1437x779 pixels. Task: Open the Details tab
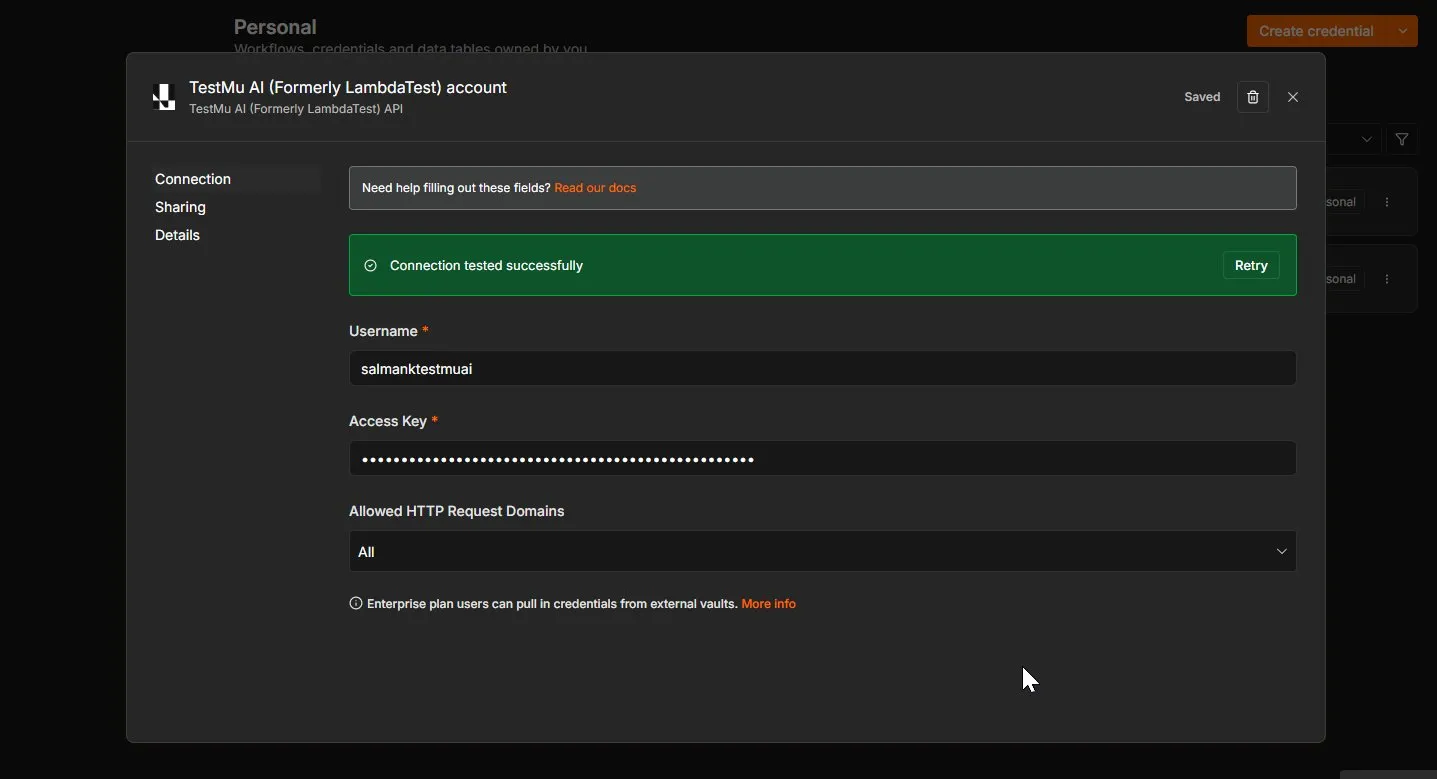coord(177,235)
